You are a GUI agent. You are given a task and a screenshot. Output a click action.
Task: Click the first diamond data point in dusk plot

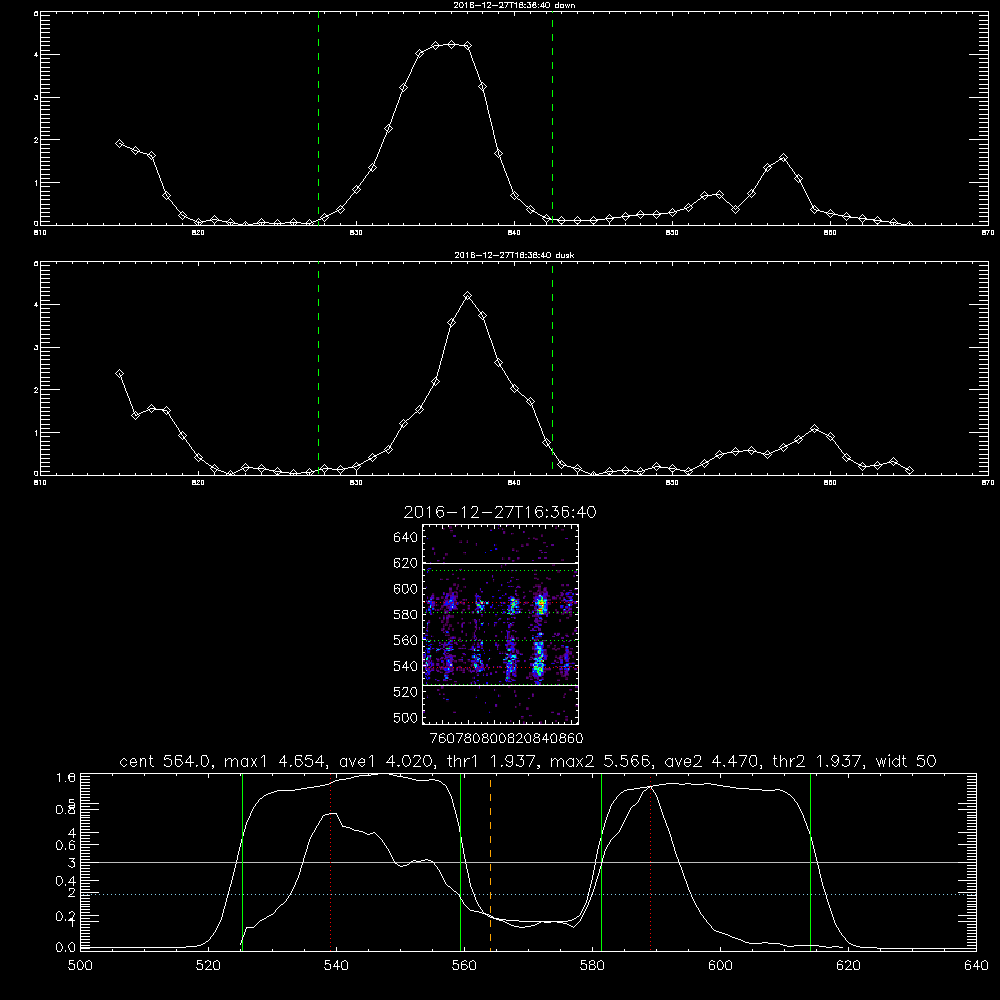point(119,374)
